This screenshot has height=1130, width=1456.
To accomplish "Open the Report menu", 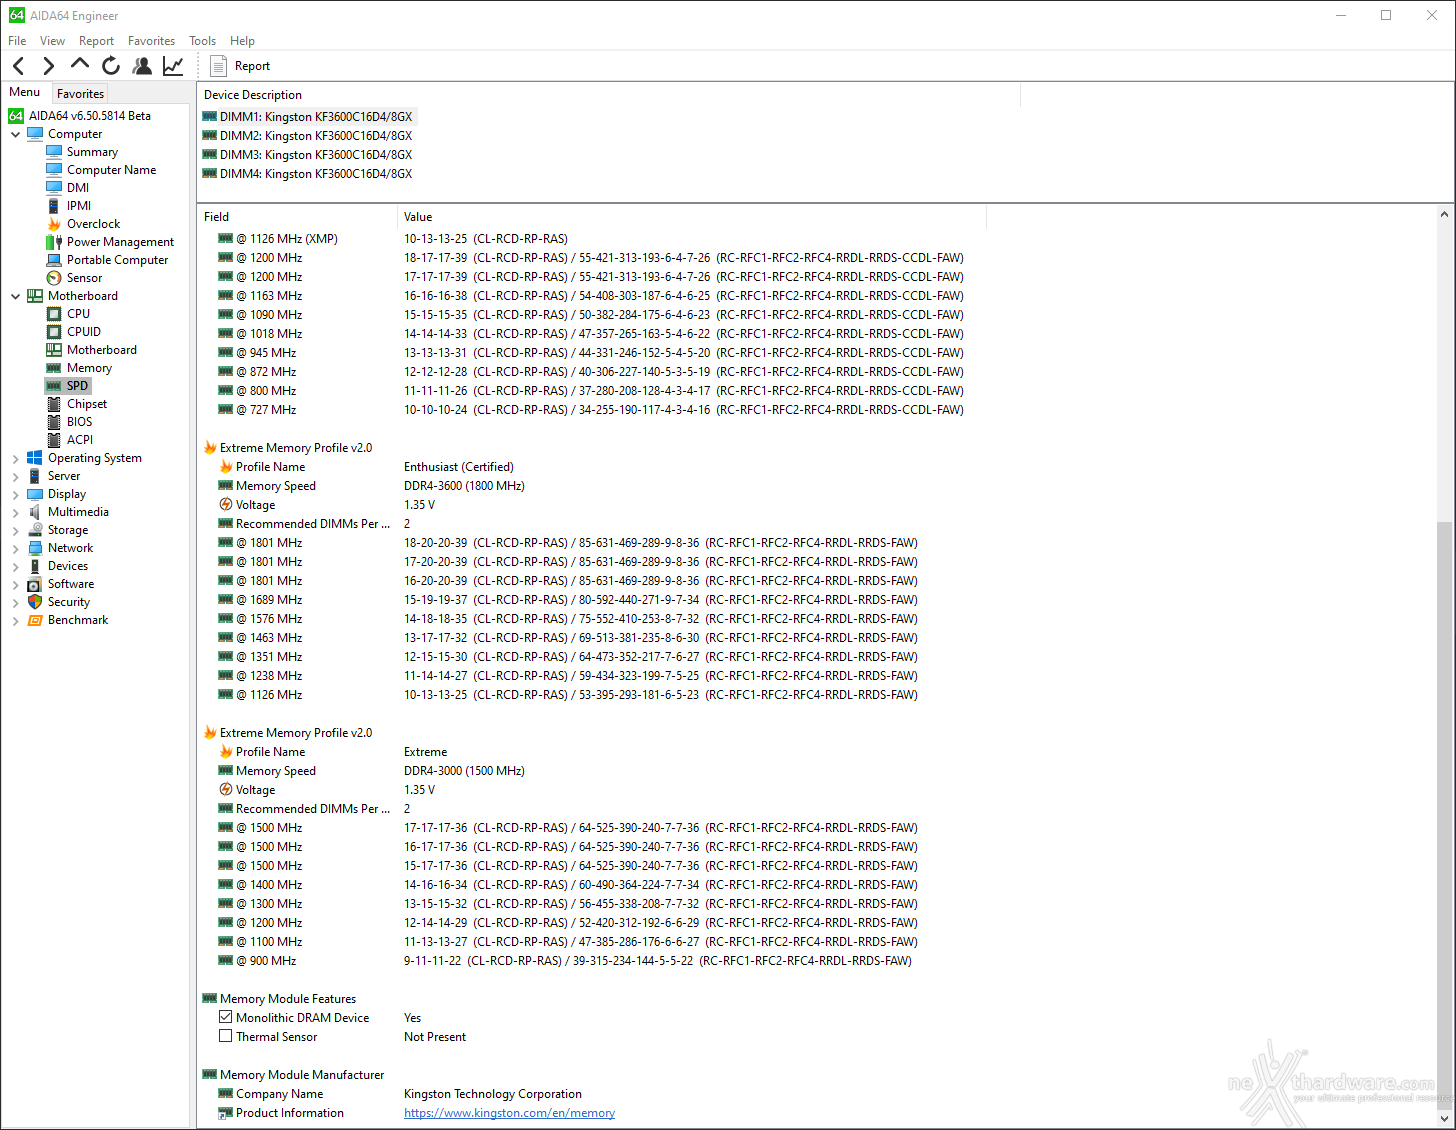I will pos(96,41).
